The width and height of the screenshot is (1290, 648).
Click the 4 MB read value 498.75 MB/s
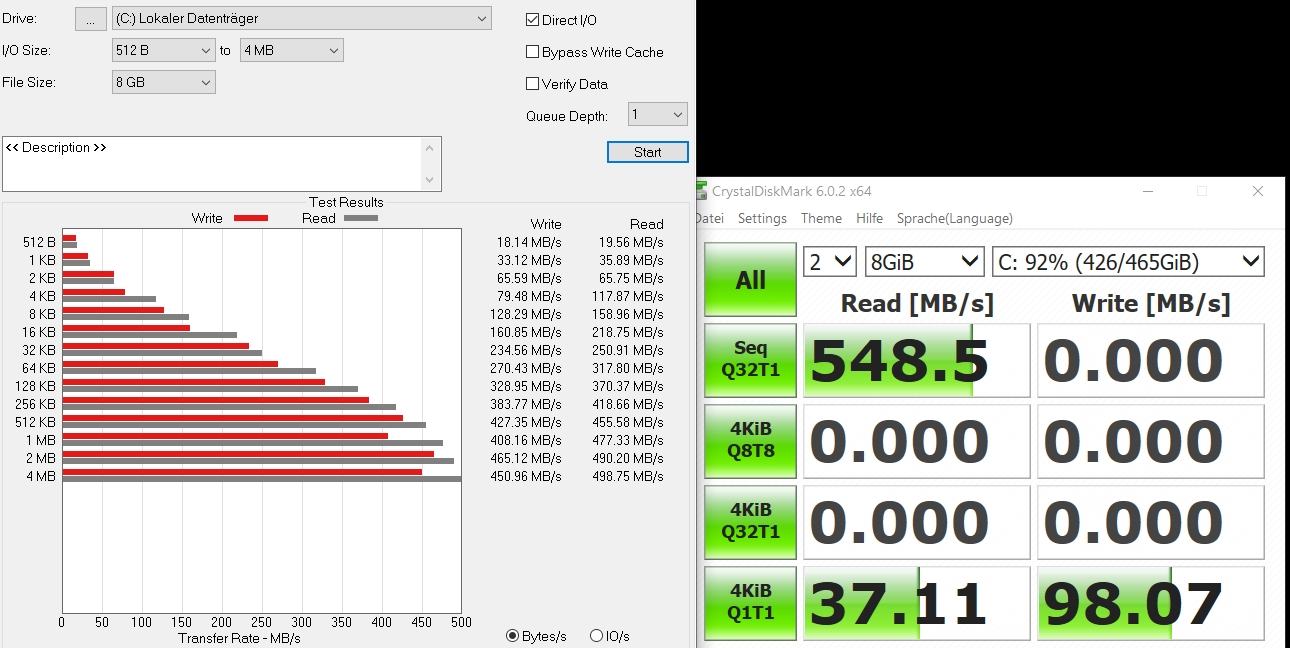pyautogui.click(x=628, y=476)
